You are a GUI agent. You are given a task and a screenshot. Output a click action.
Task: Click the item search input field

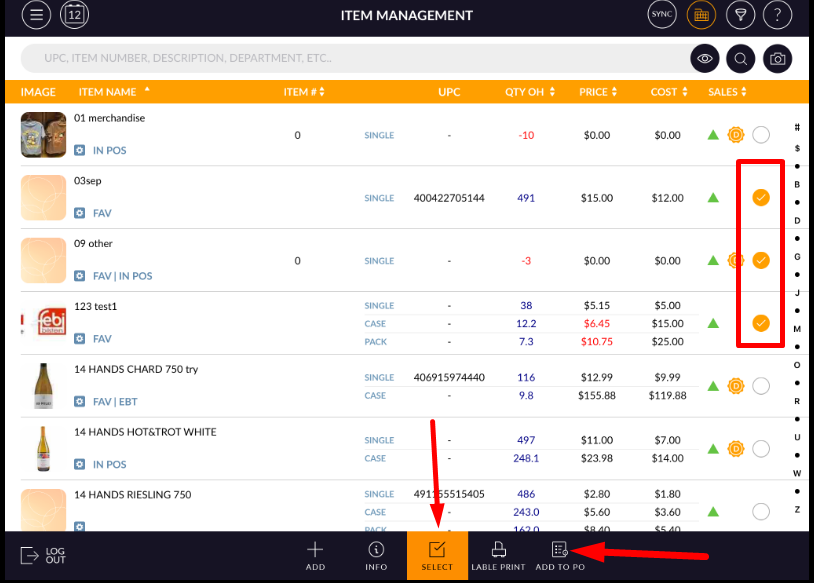click(x=350, y=59)
